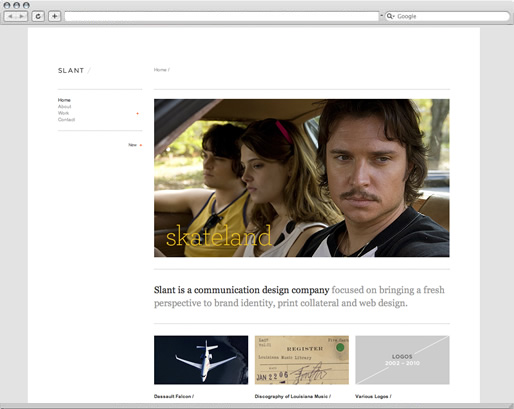514x409 pixels.
Task: Open the Home navigation link
Action: tap(64, 100)
